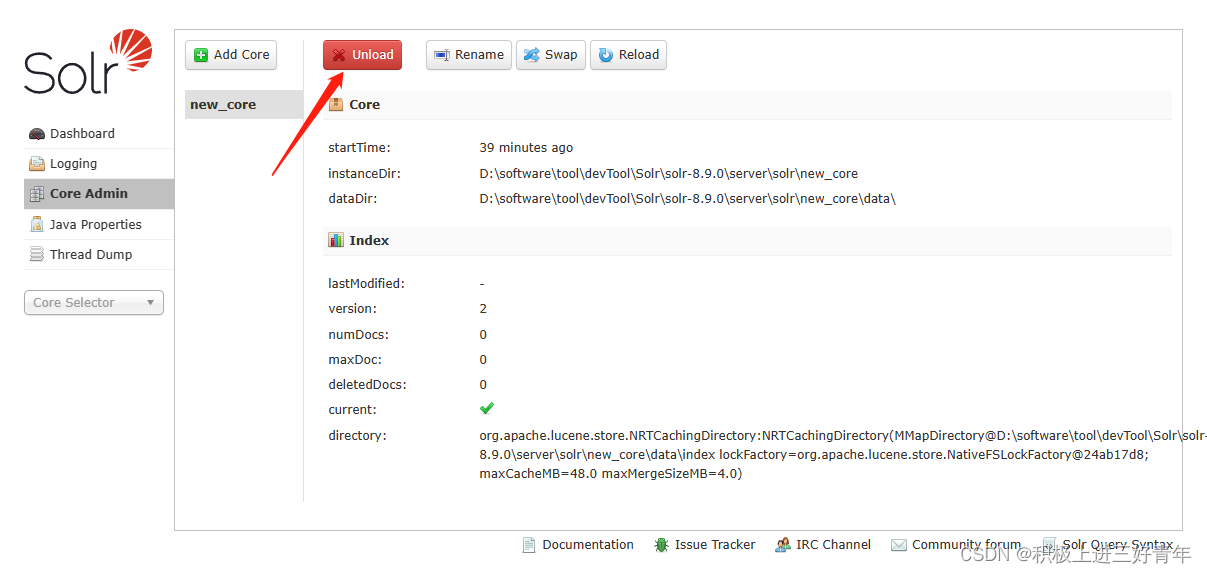Open the Logging page
The height and width of the screenshot is (573, 1207).
[x=99, y=164]
